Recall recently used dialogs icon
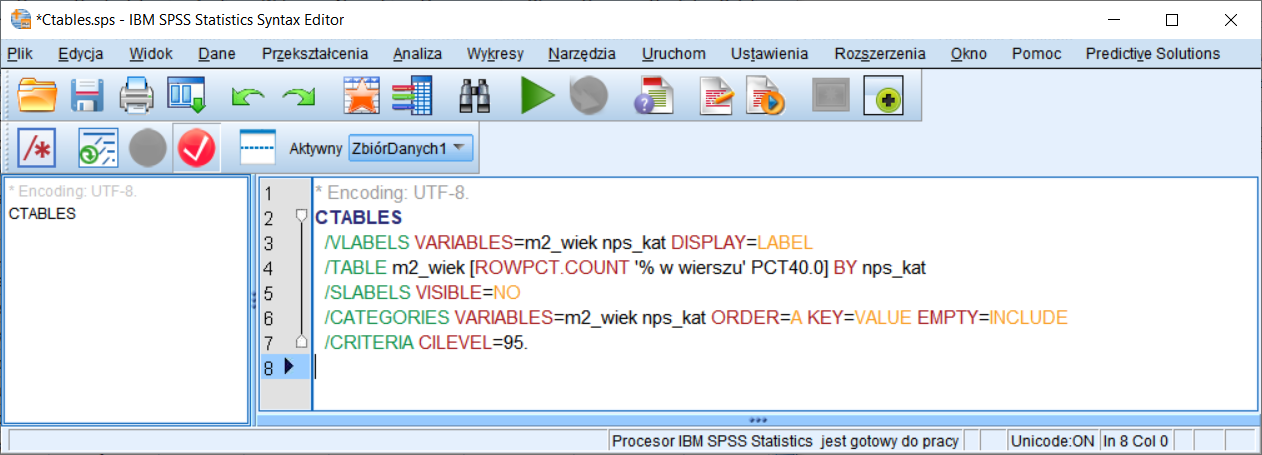Image resolution: width=1262 pixels, height=455 pixels. point(186,97)
